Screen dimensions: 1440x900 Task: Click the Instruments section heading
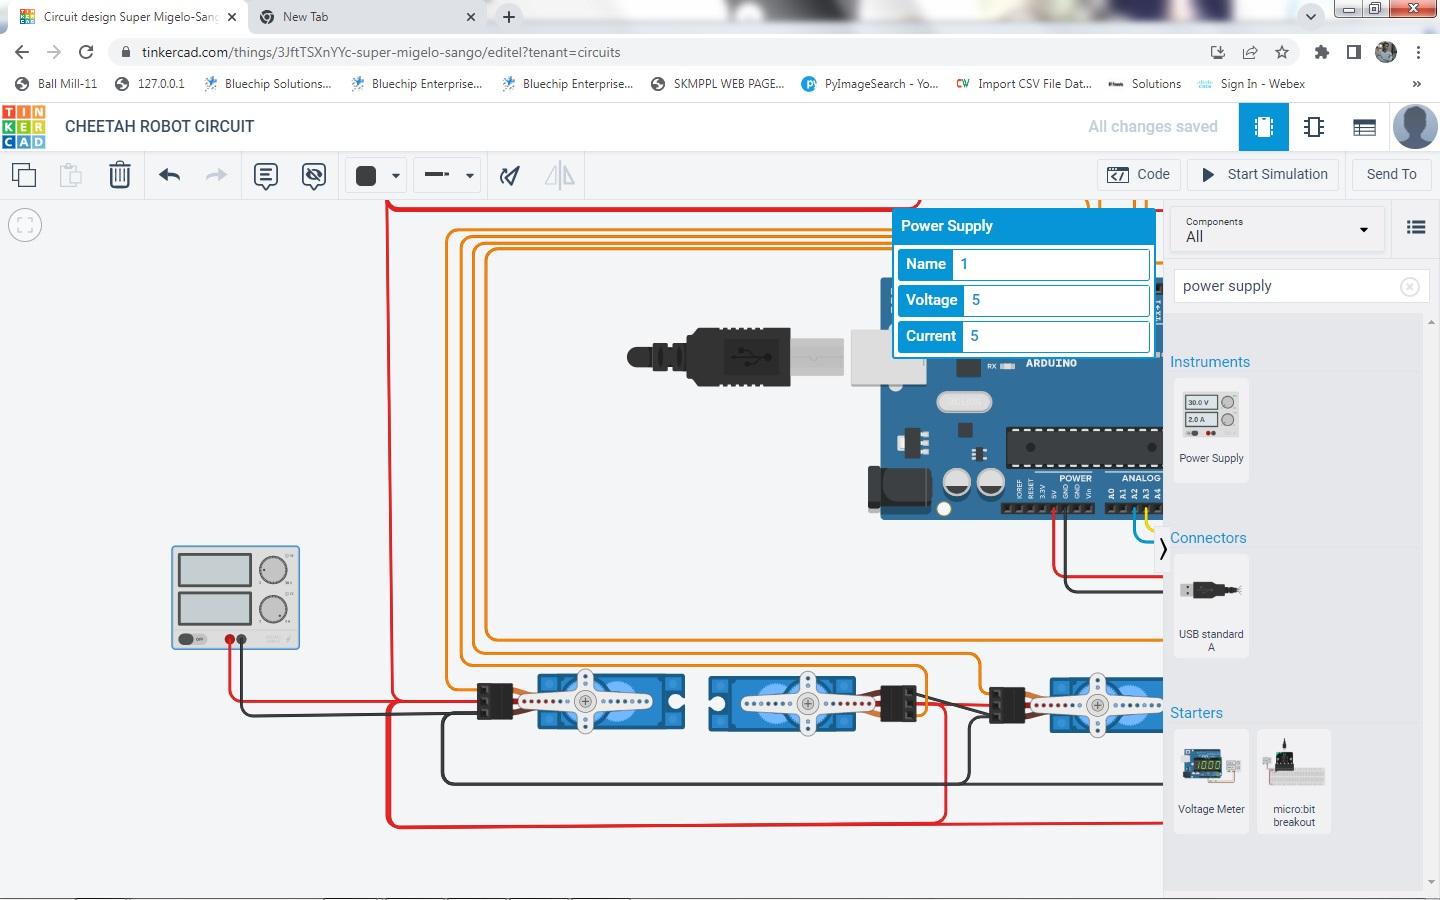pyautogui.click(x=1210, y=362)
